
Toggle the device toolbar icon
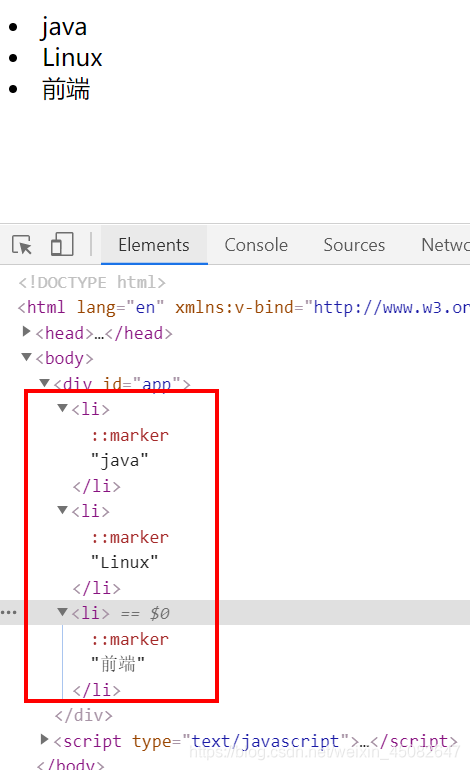[62, 244]
